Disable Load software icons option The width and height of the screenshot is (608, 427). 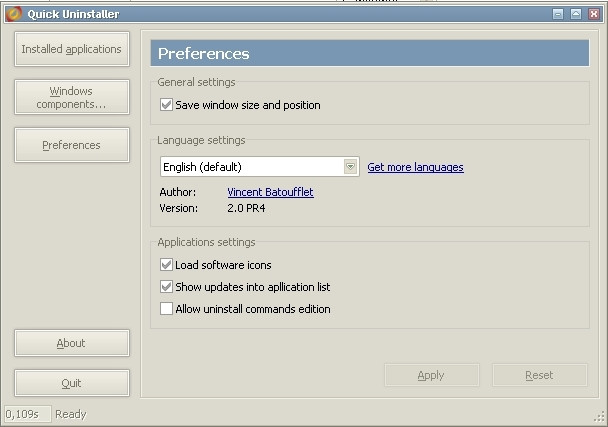click(166, 264)
